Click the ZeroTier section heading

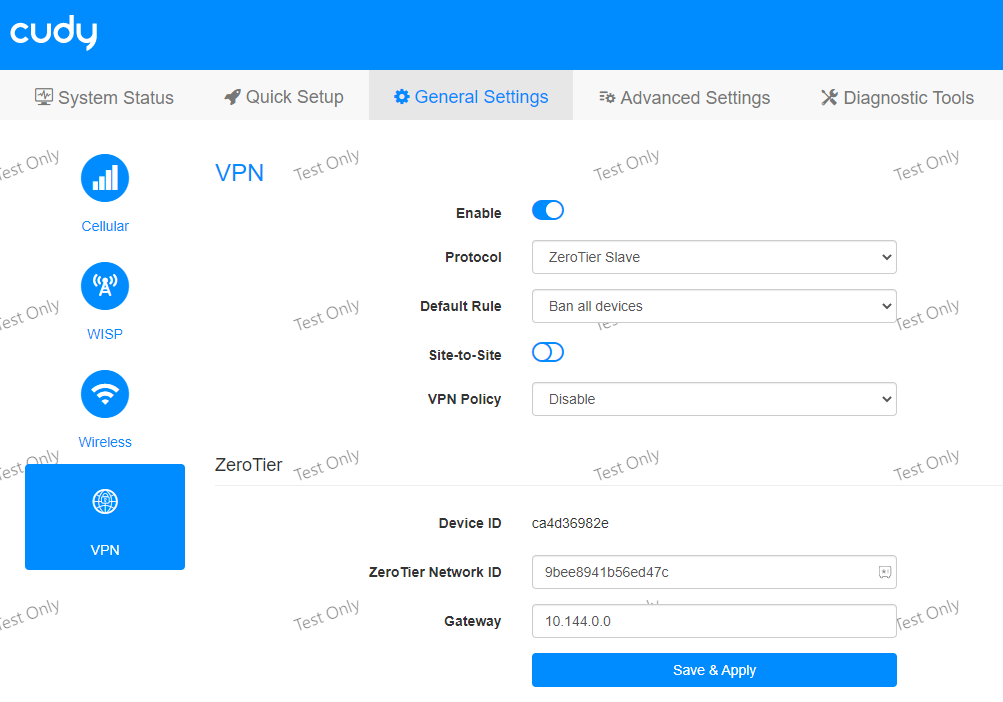[x=249, y=465]
